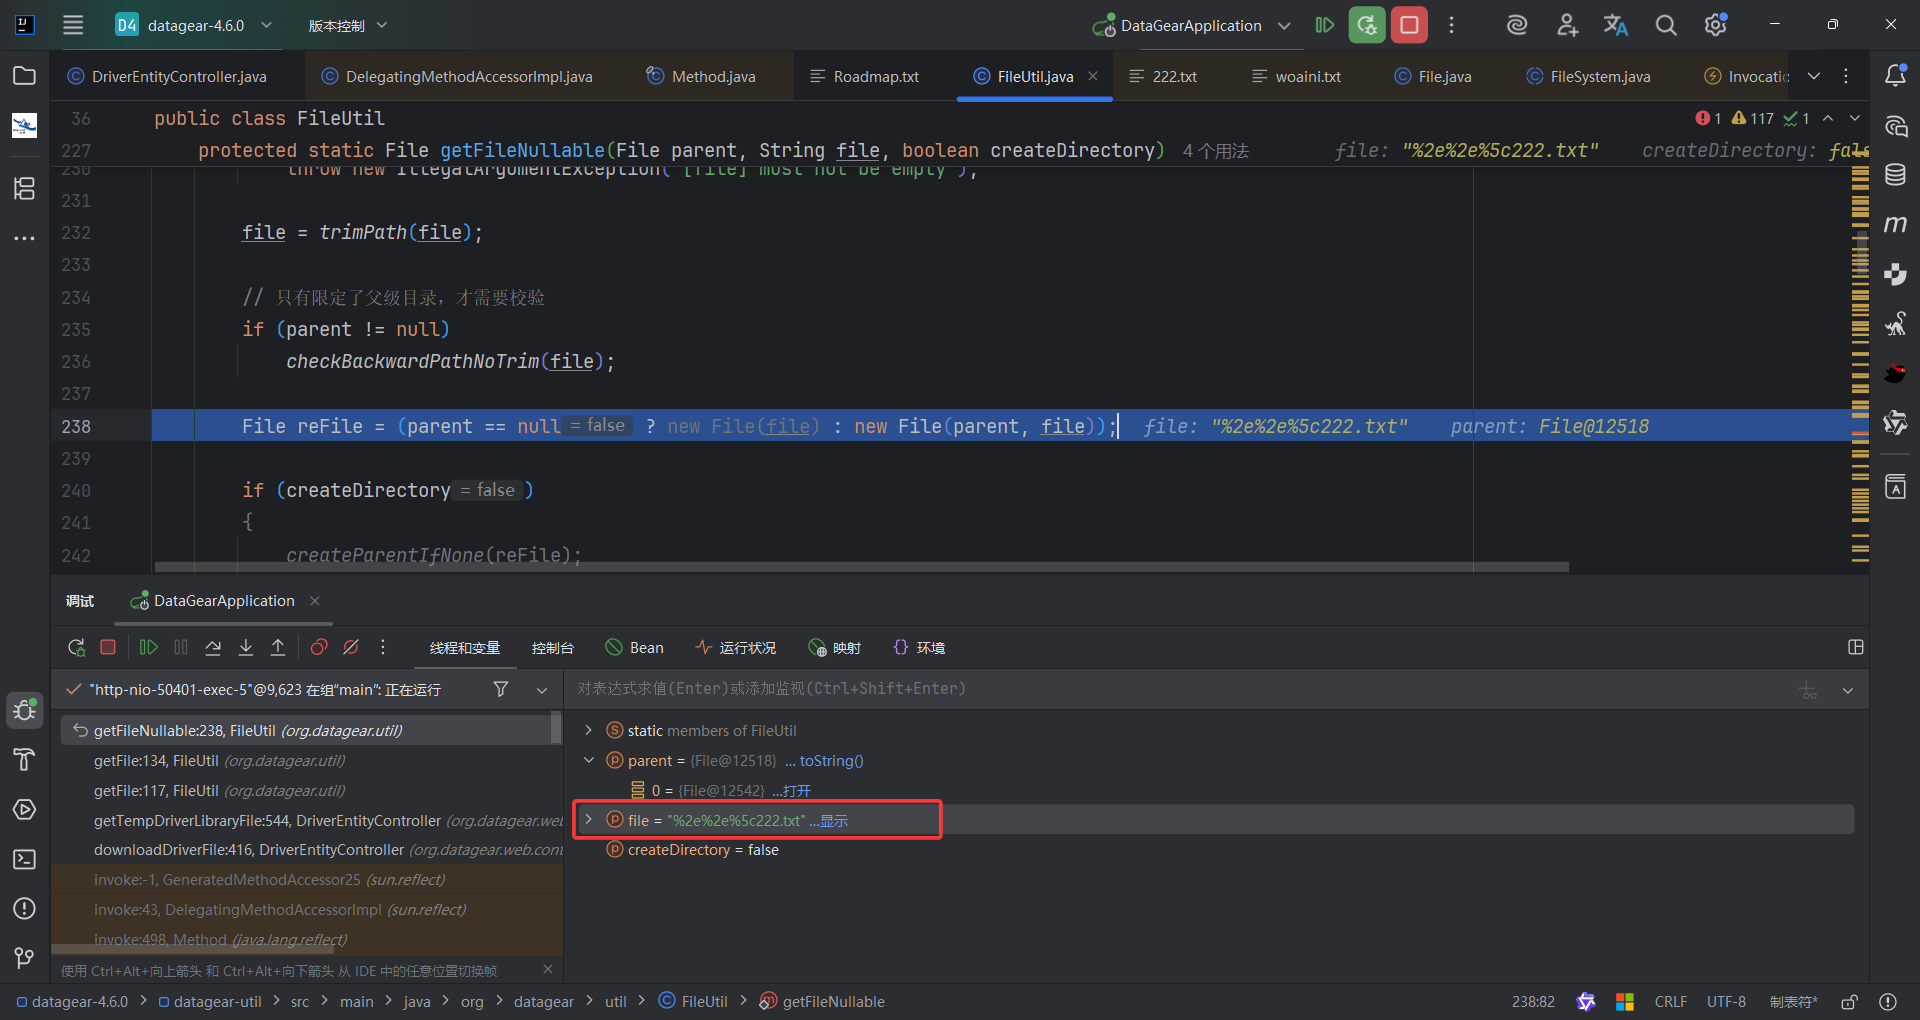Click Step Over in debug toolbar

[x=213, y=648]
